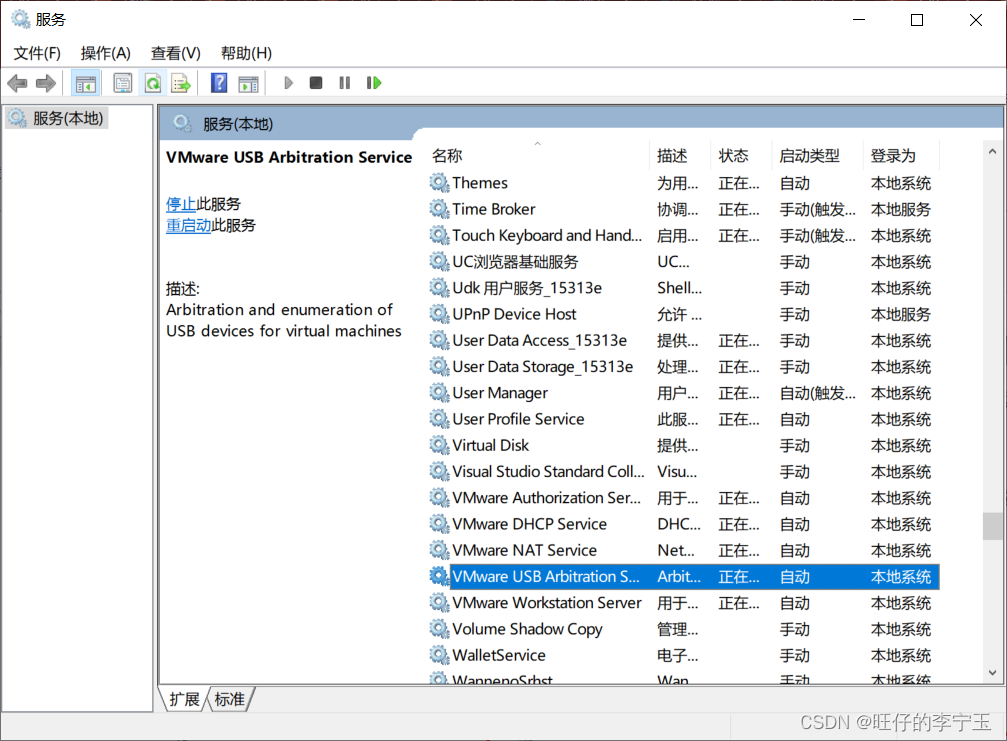This screenshot has width=1007, height=741.
Task: Click the Visu... description cell
Action: pyautogui.click(x=677, y=472)
